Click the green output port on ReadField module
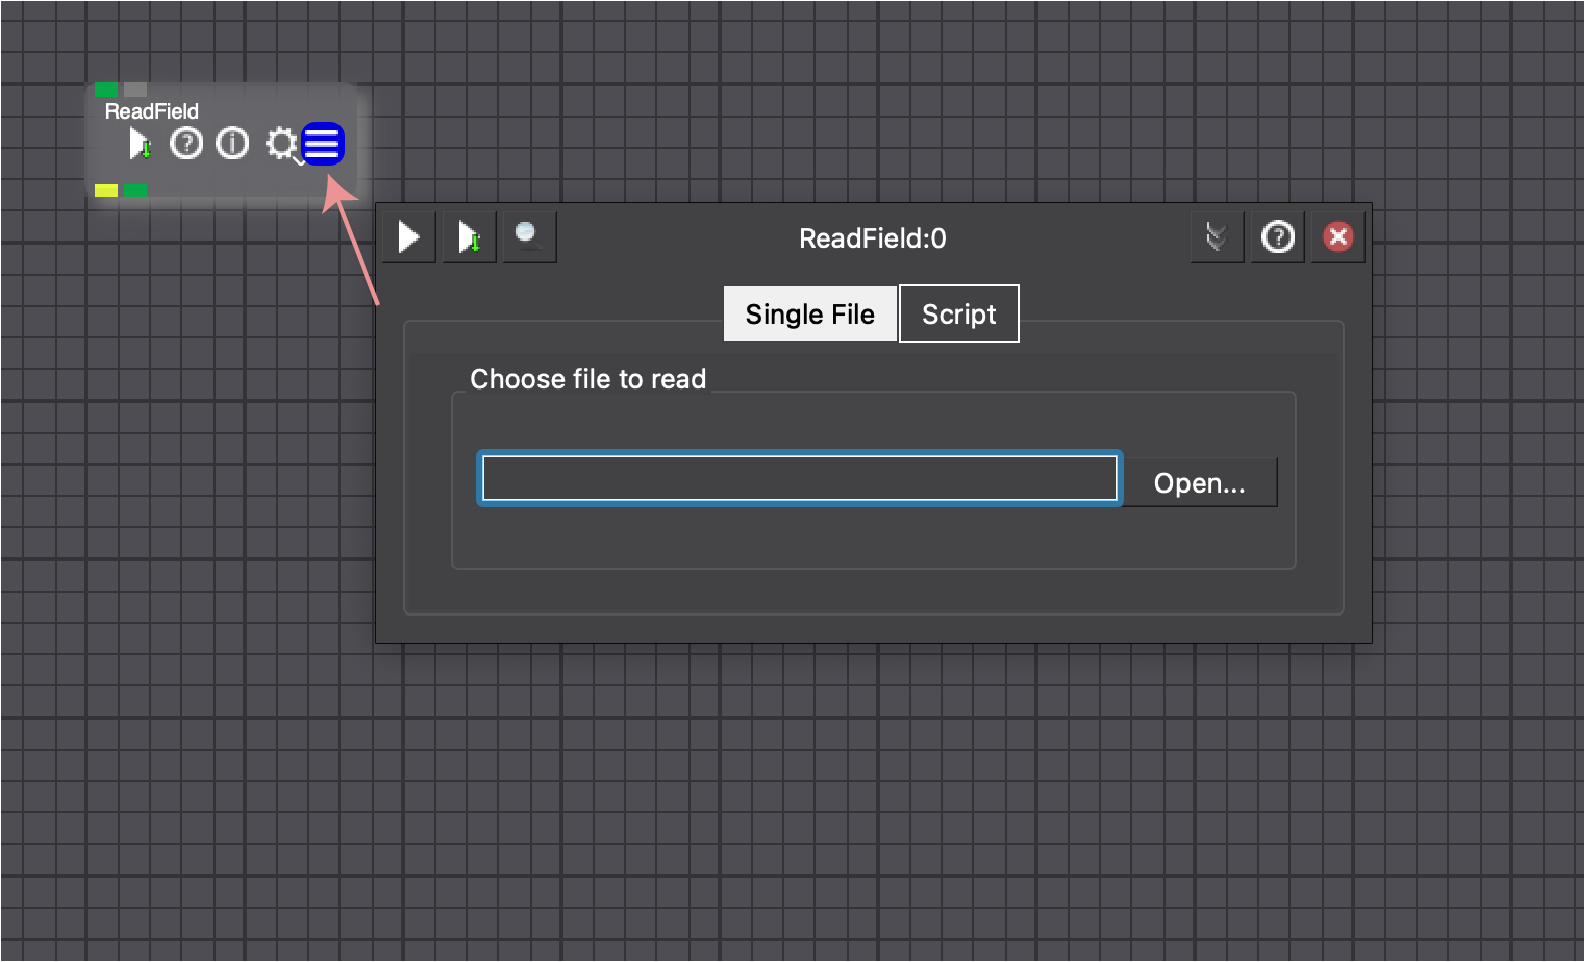This screenshot has width=1585, height=962. (x=135, y=190)
